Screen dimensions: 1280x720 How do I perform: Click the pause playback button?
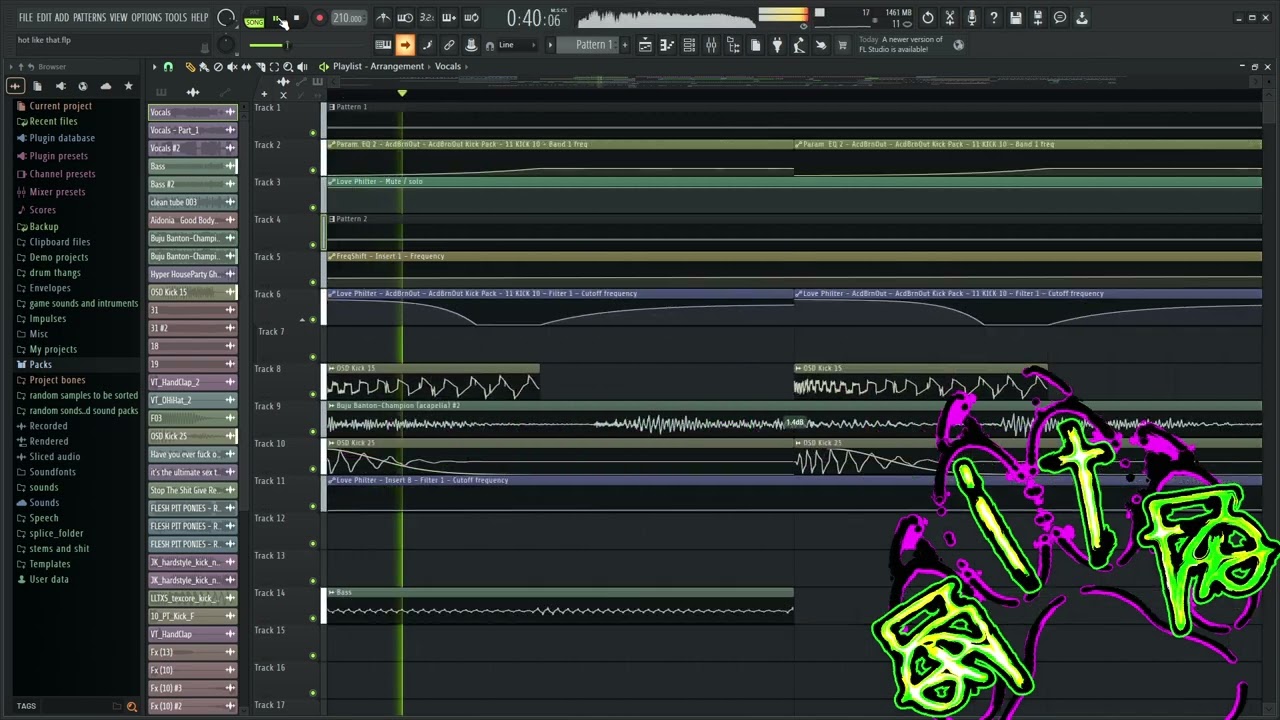click(276, 18)
